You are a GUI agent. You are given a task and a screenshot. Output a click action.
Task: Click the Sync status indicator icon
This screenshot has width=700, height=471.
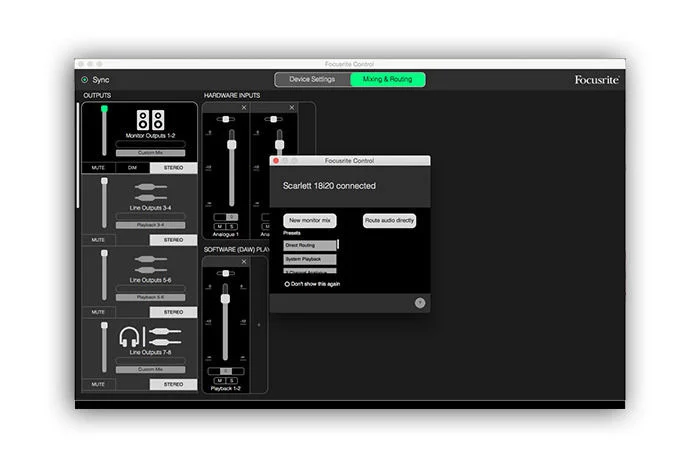84,79
